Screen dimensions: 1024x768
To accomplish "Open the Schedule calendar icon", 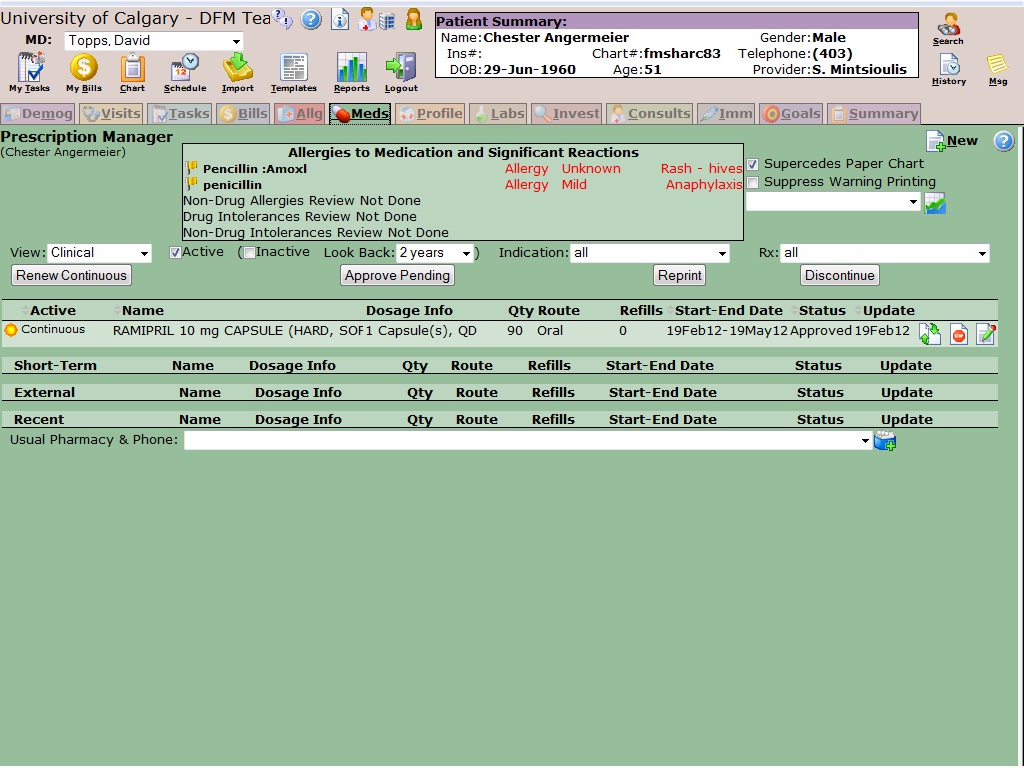I will 184,70.
